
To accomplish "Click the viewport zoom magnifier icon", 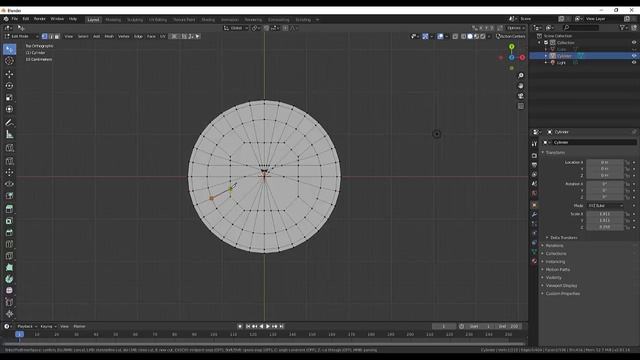I will click(x=521, y=76).
